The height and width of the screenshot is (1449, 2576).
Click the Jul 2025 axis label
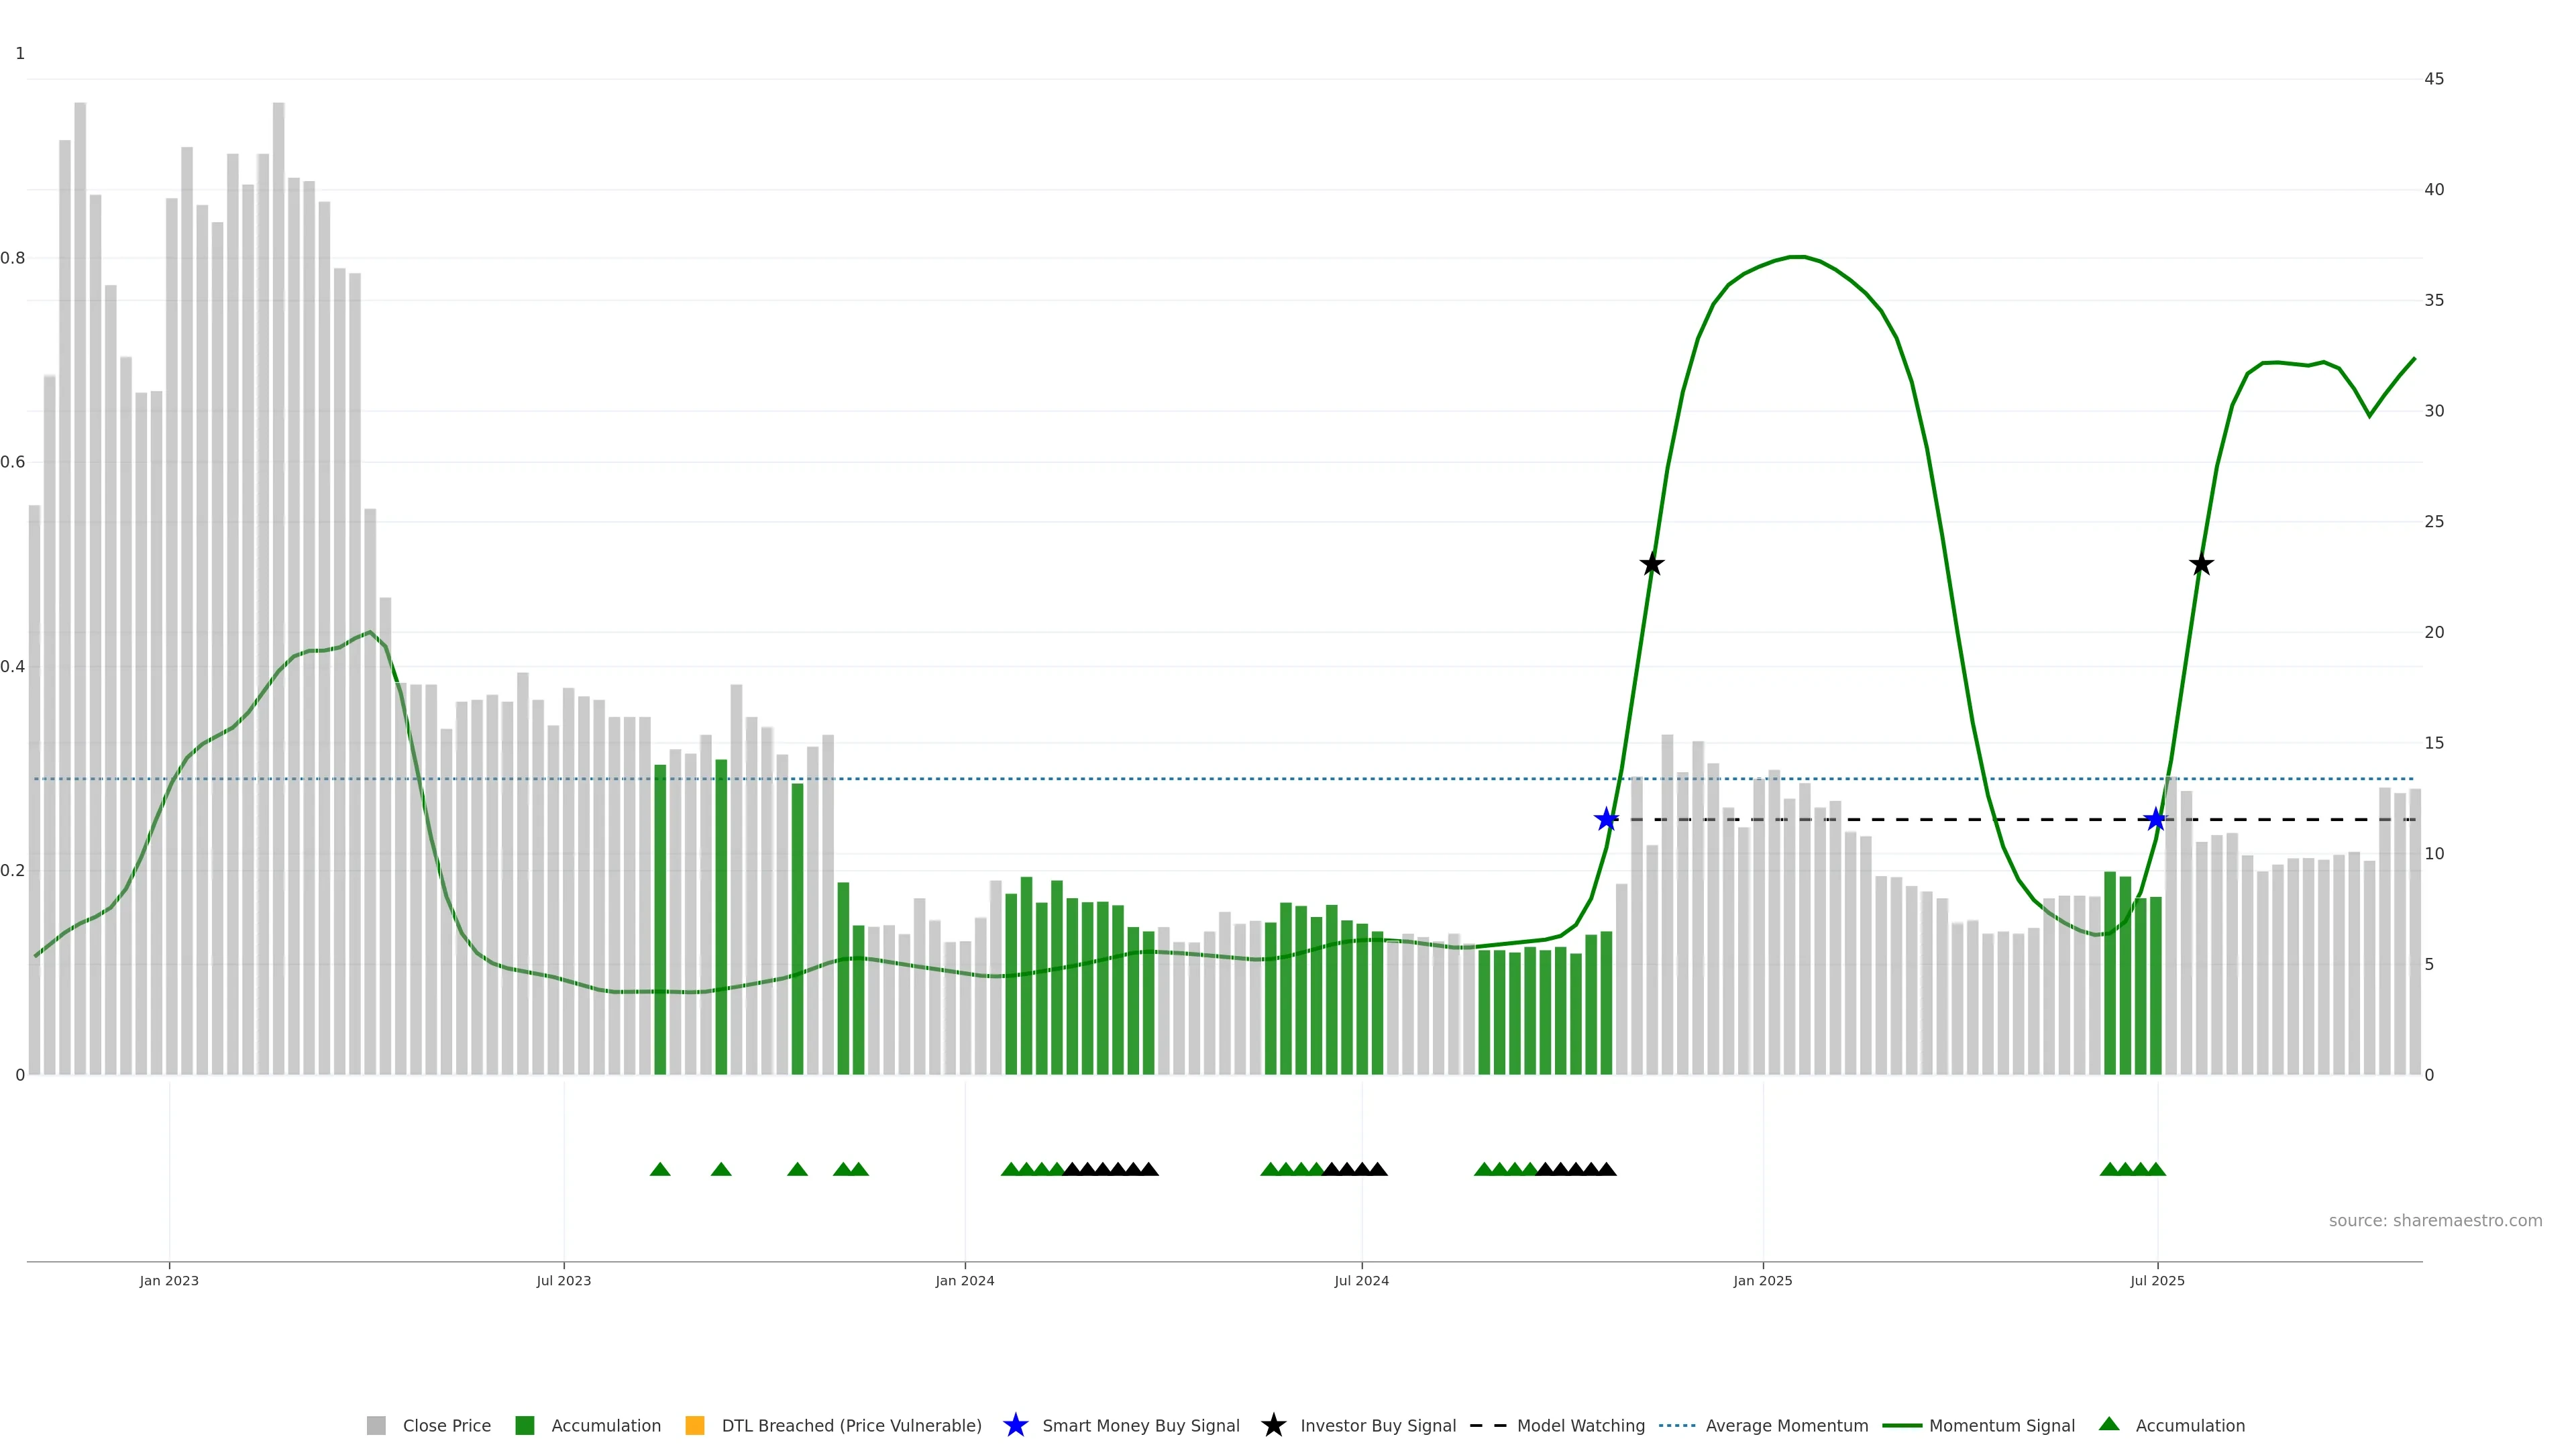pos(2157,1281)
